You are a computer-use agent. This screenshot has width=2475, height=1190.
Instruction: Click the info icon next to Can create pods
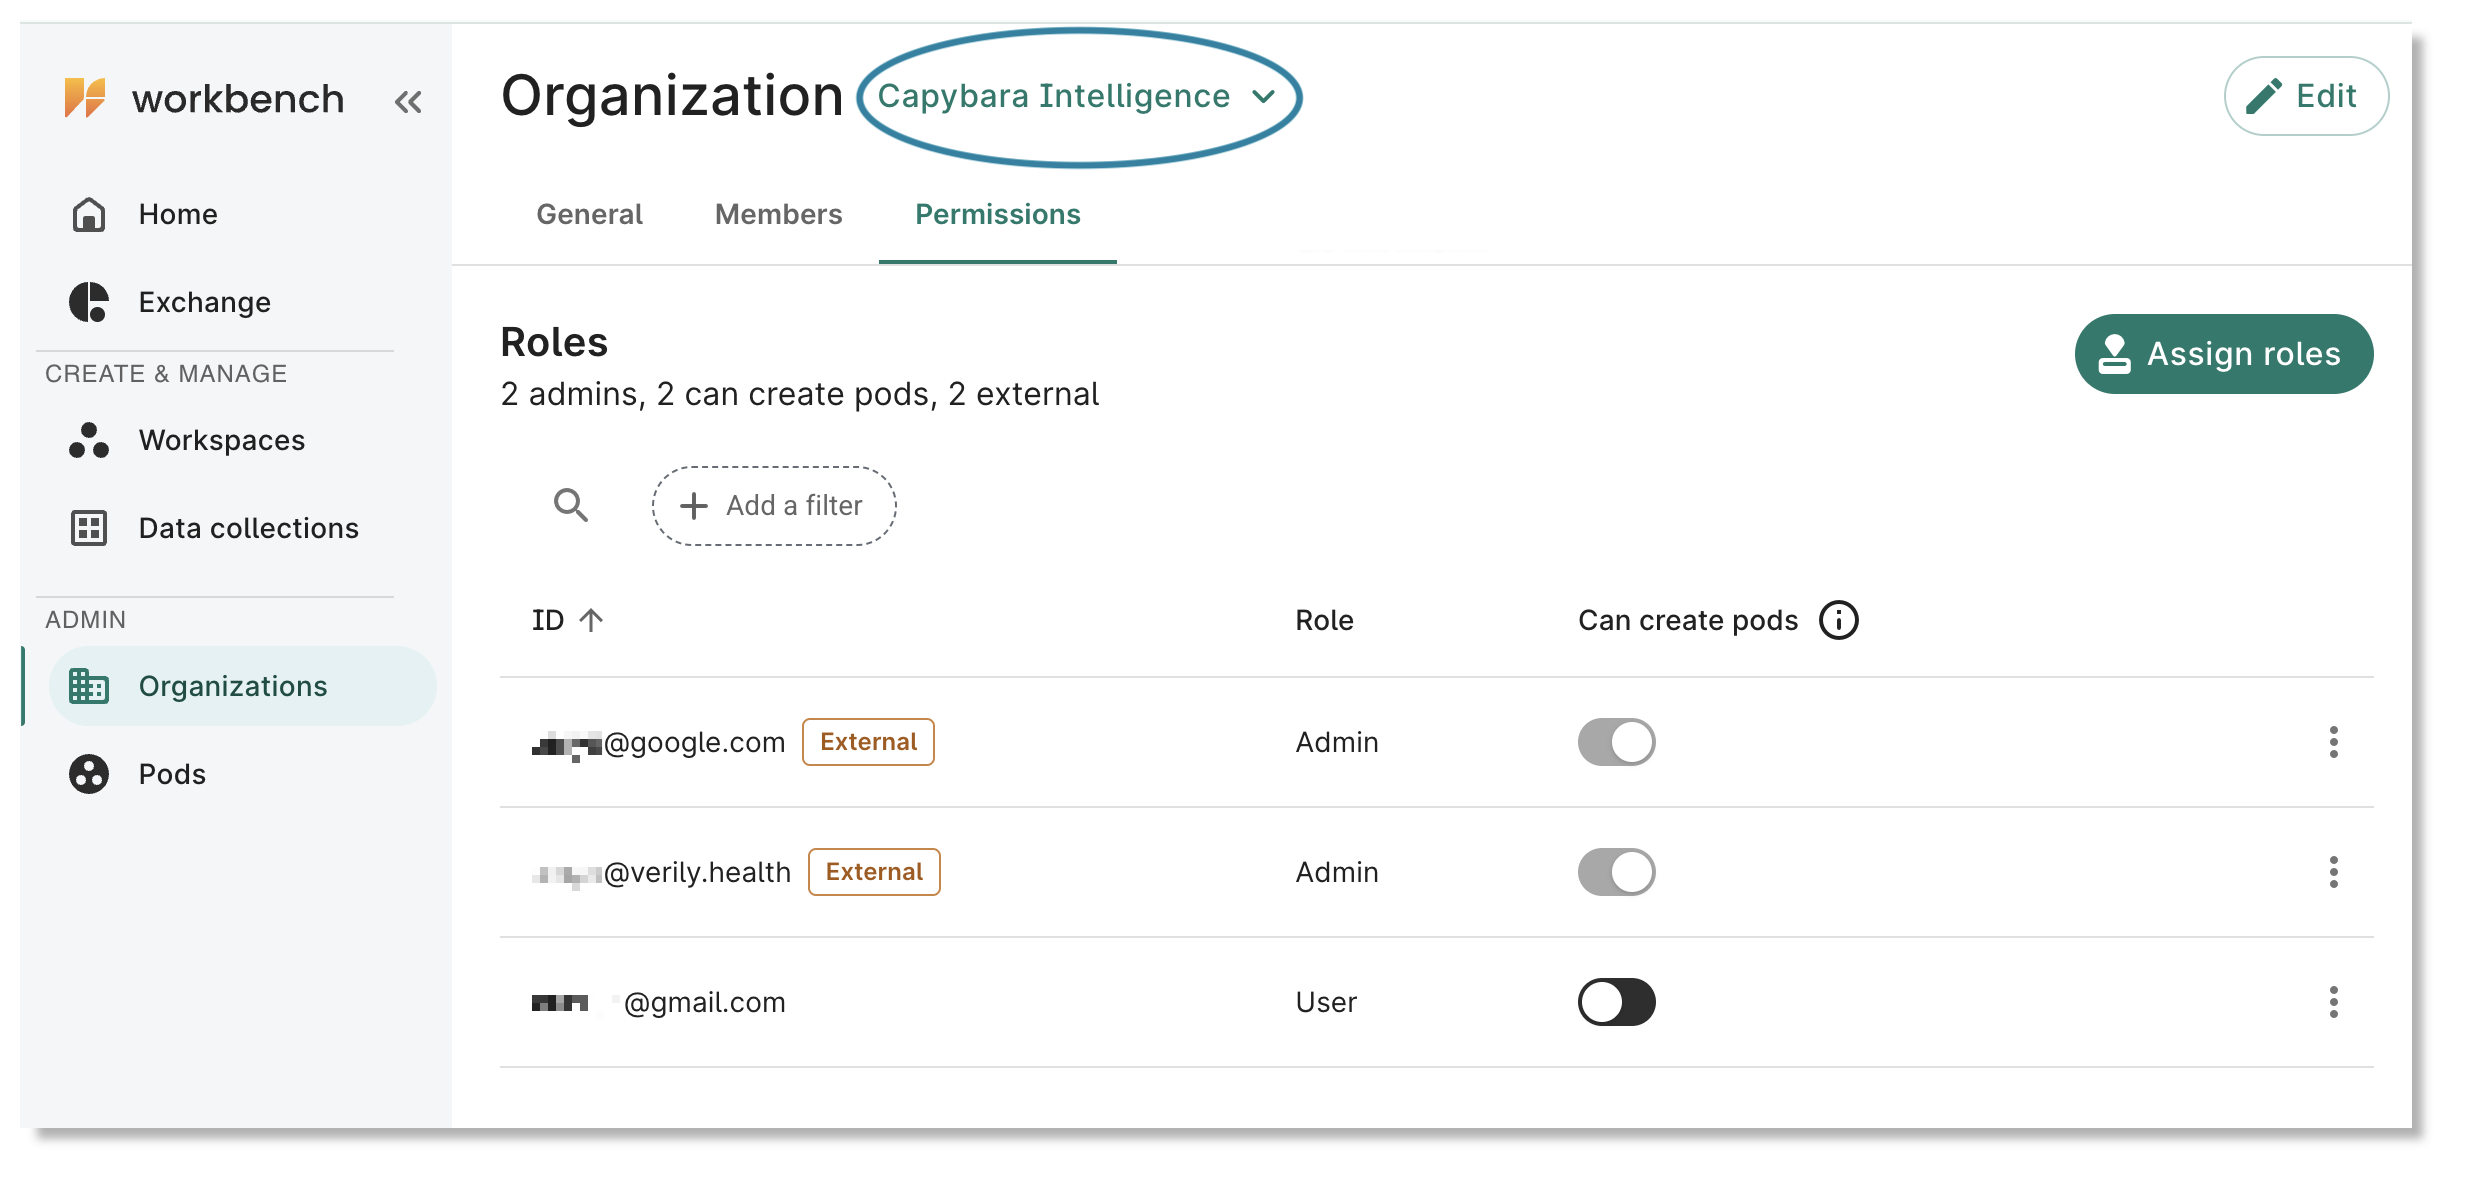pos(1838,620)
